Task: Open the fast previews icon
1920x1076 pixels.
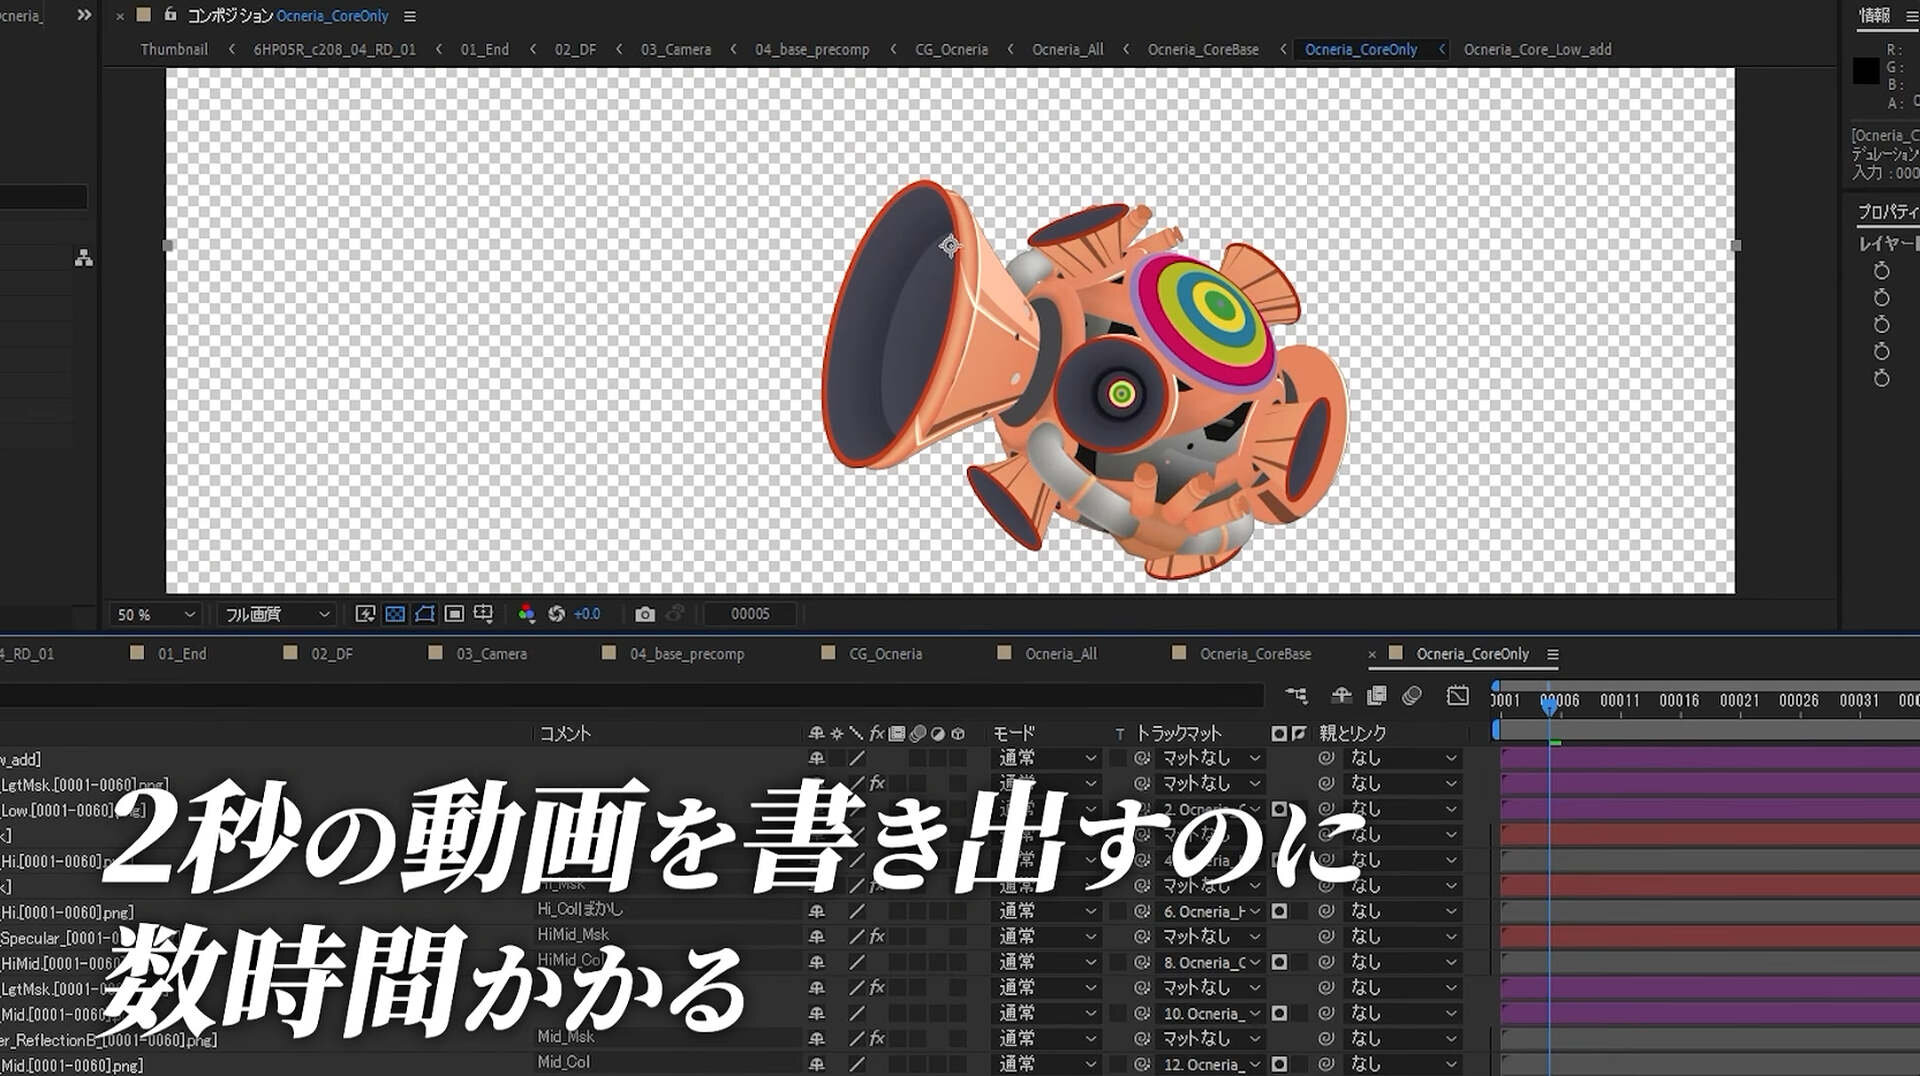Action: (x=365, y=614)
